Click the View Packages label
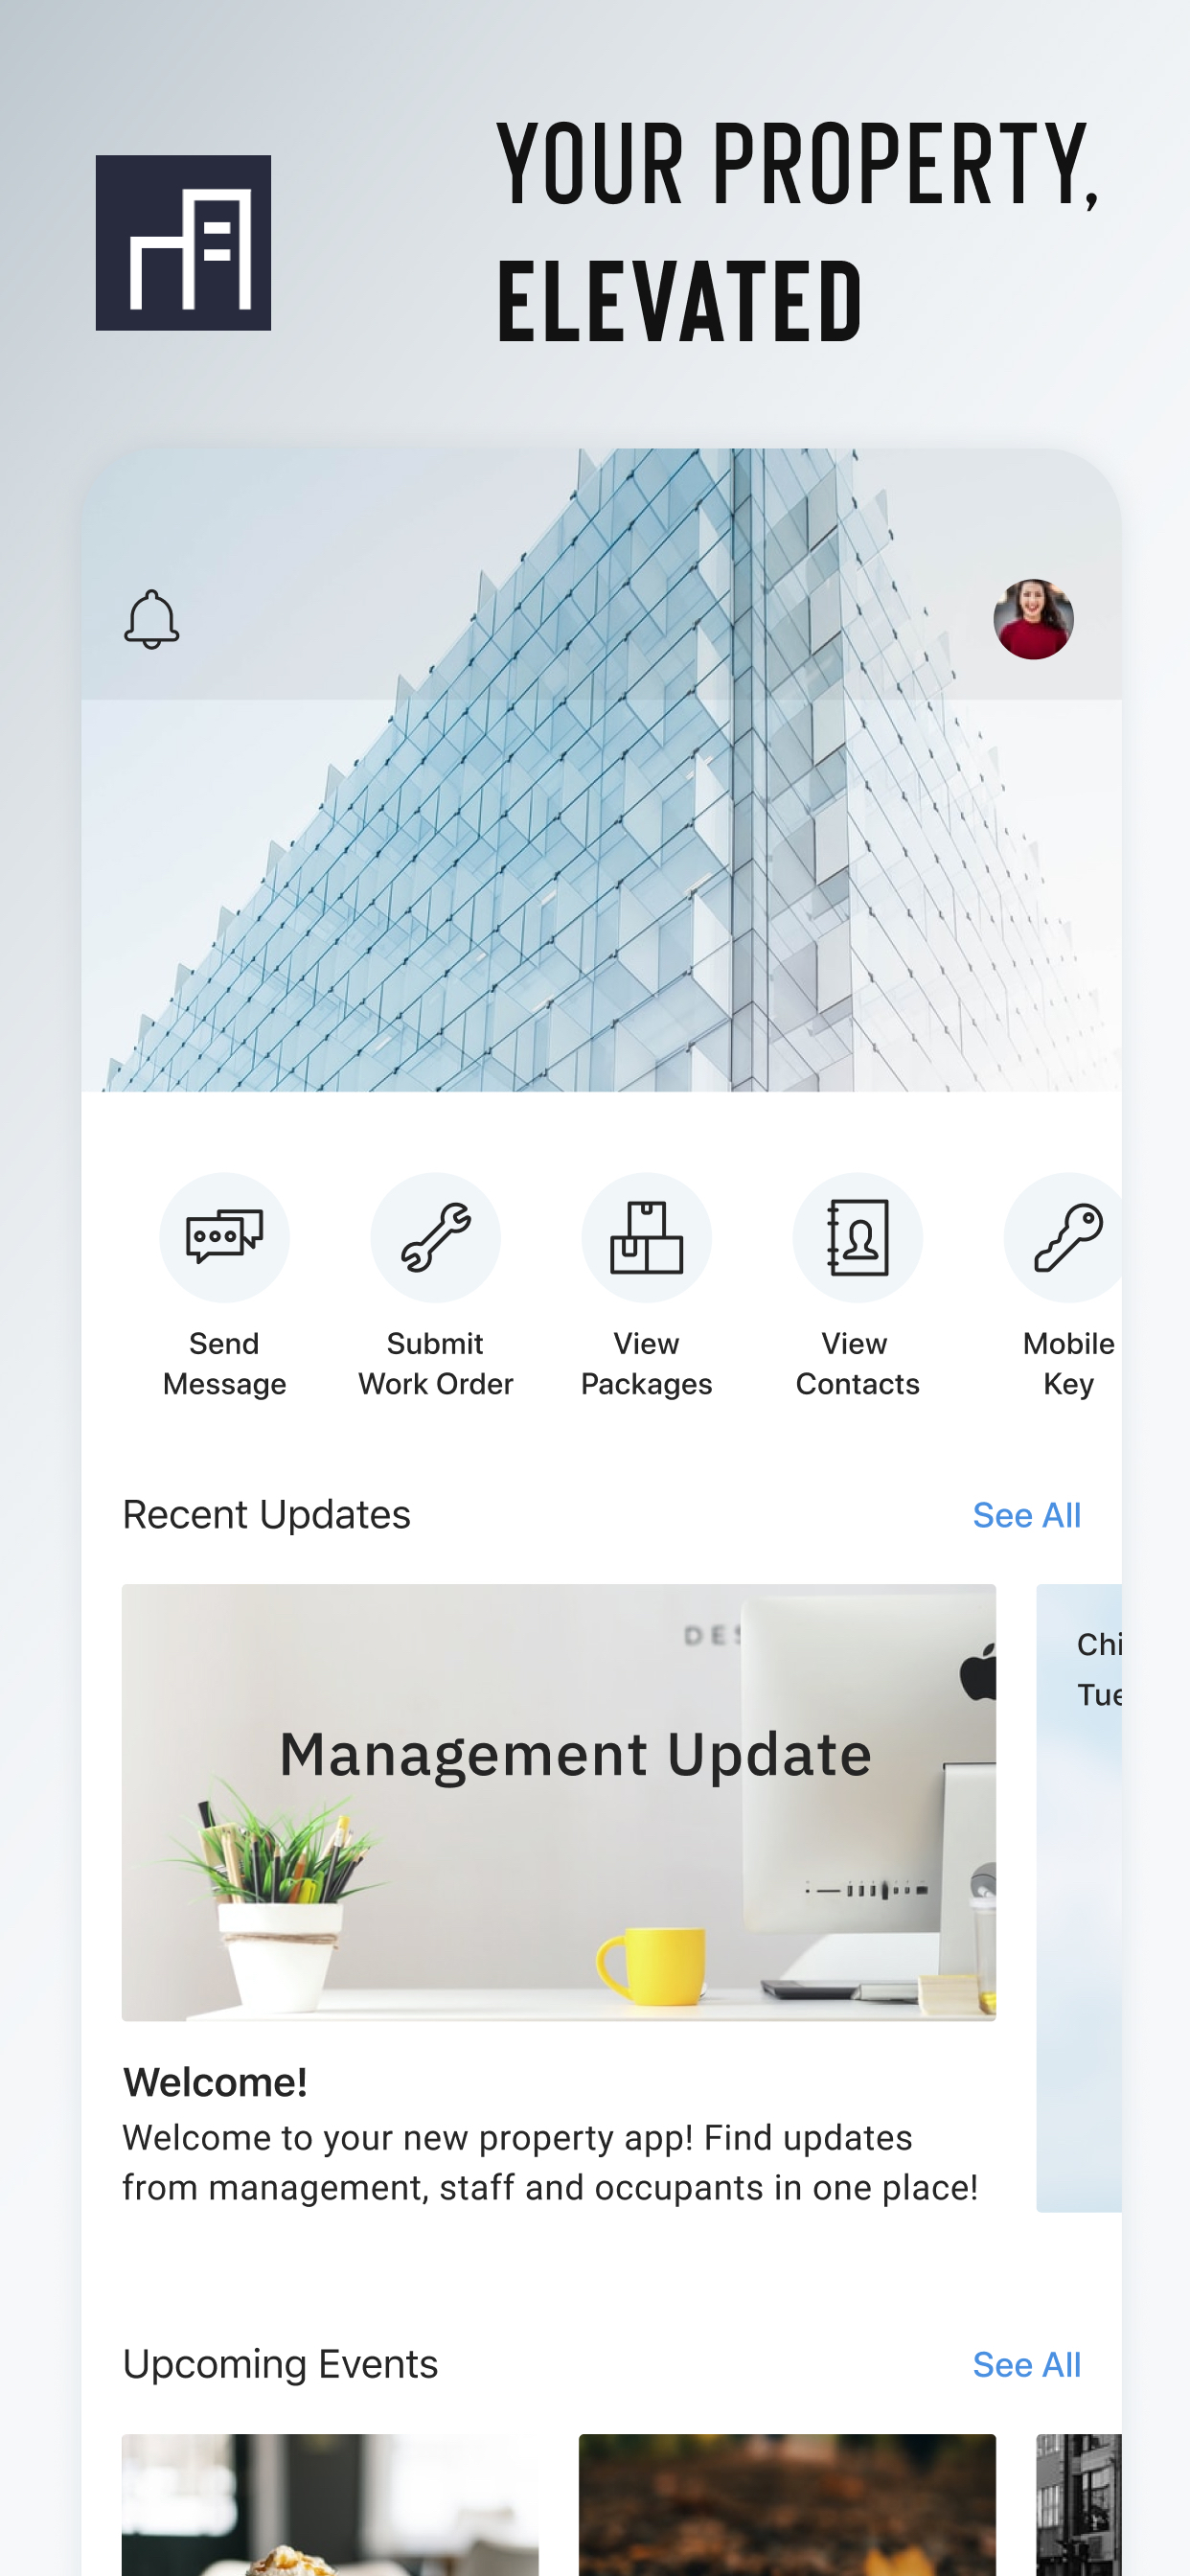The width and height of the screenshot is (1190, 2576). (x=646, y=1363)
